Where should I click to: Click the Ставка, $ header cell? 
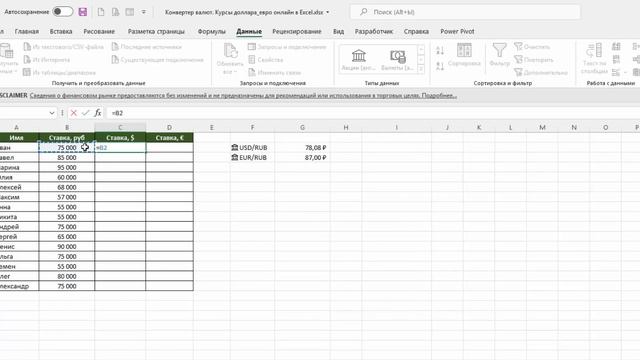[120, 138]
